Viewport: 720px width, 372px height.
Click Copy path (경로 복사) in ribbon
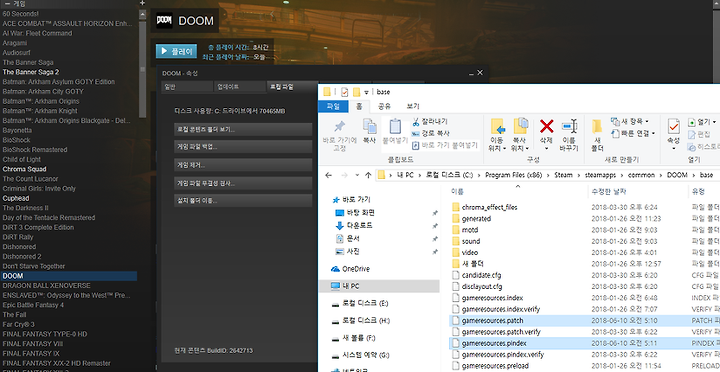click(x=431, y=133)
